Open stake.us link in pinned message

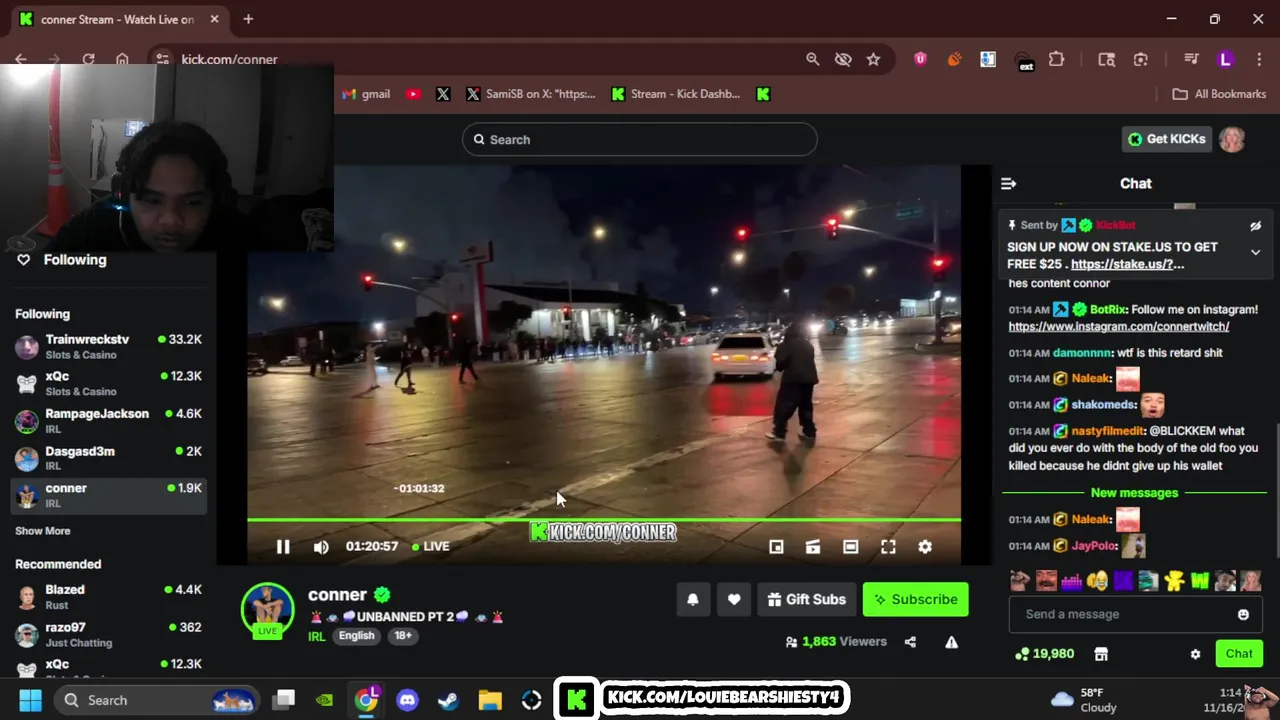[1127, 264]
